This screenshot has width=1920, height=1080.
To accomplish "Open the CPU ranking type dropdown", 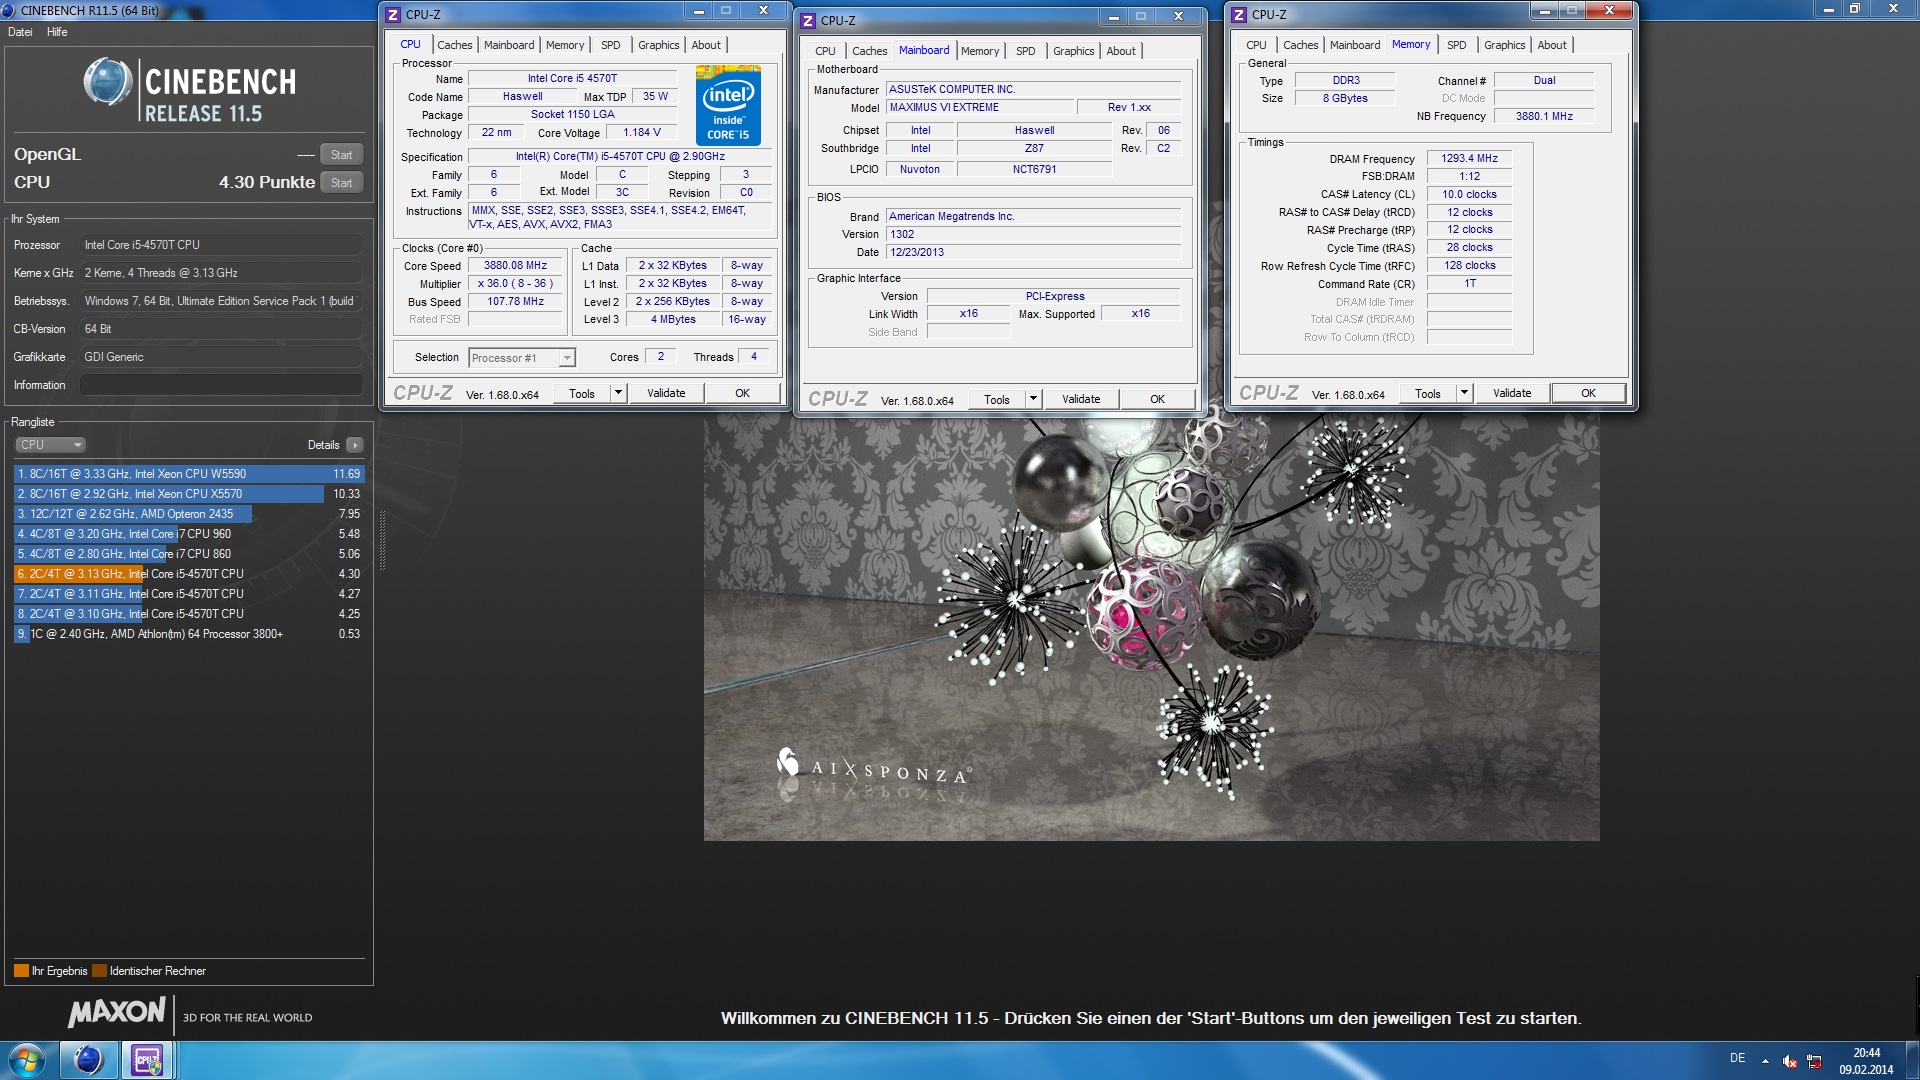I will pyautogui.click(x=50, y=445).
